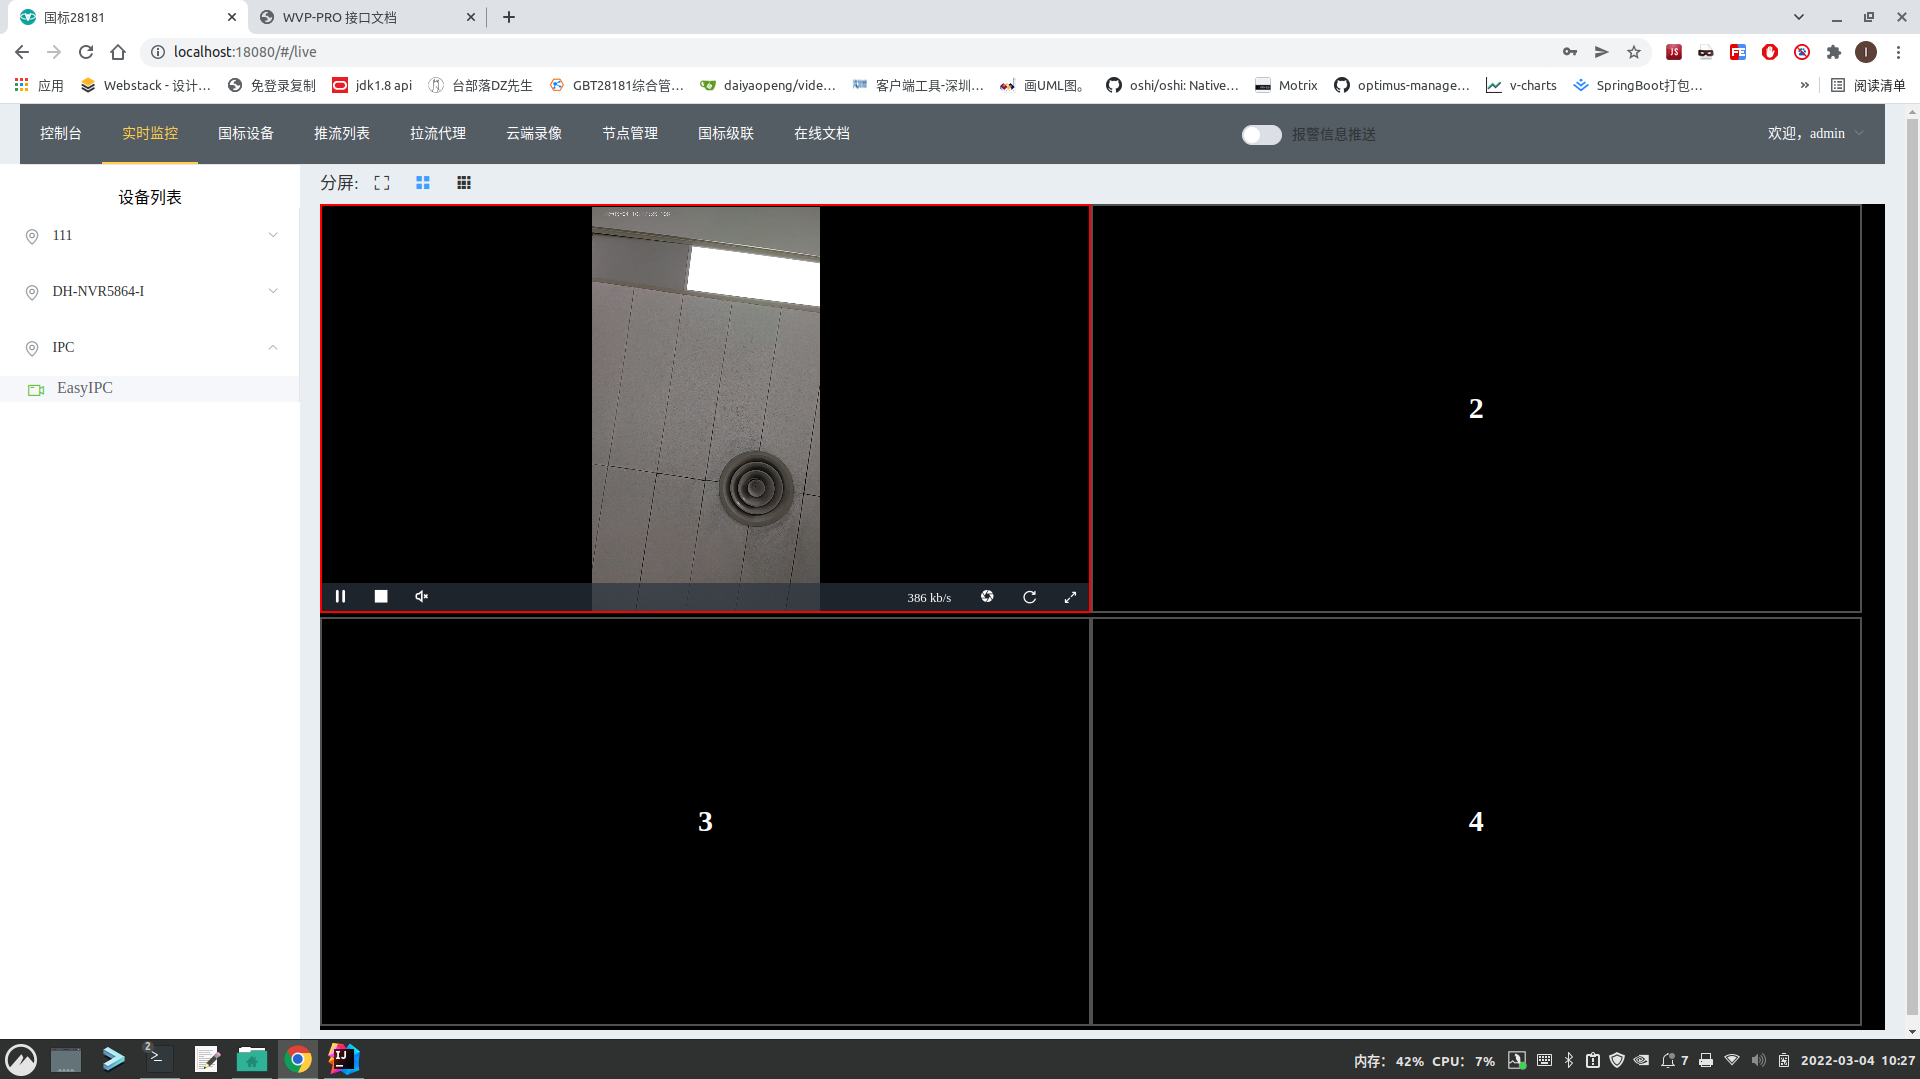Screen dimensions: 1920x1079
Task: Click the date and time clock
Action: tap(1858, 1060)
